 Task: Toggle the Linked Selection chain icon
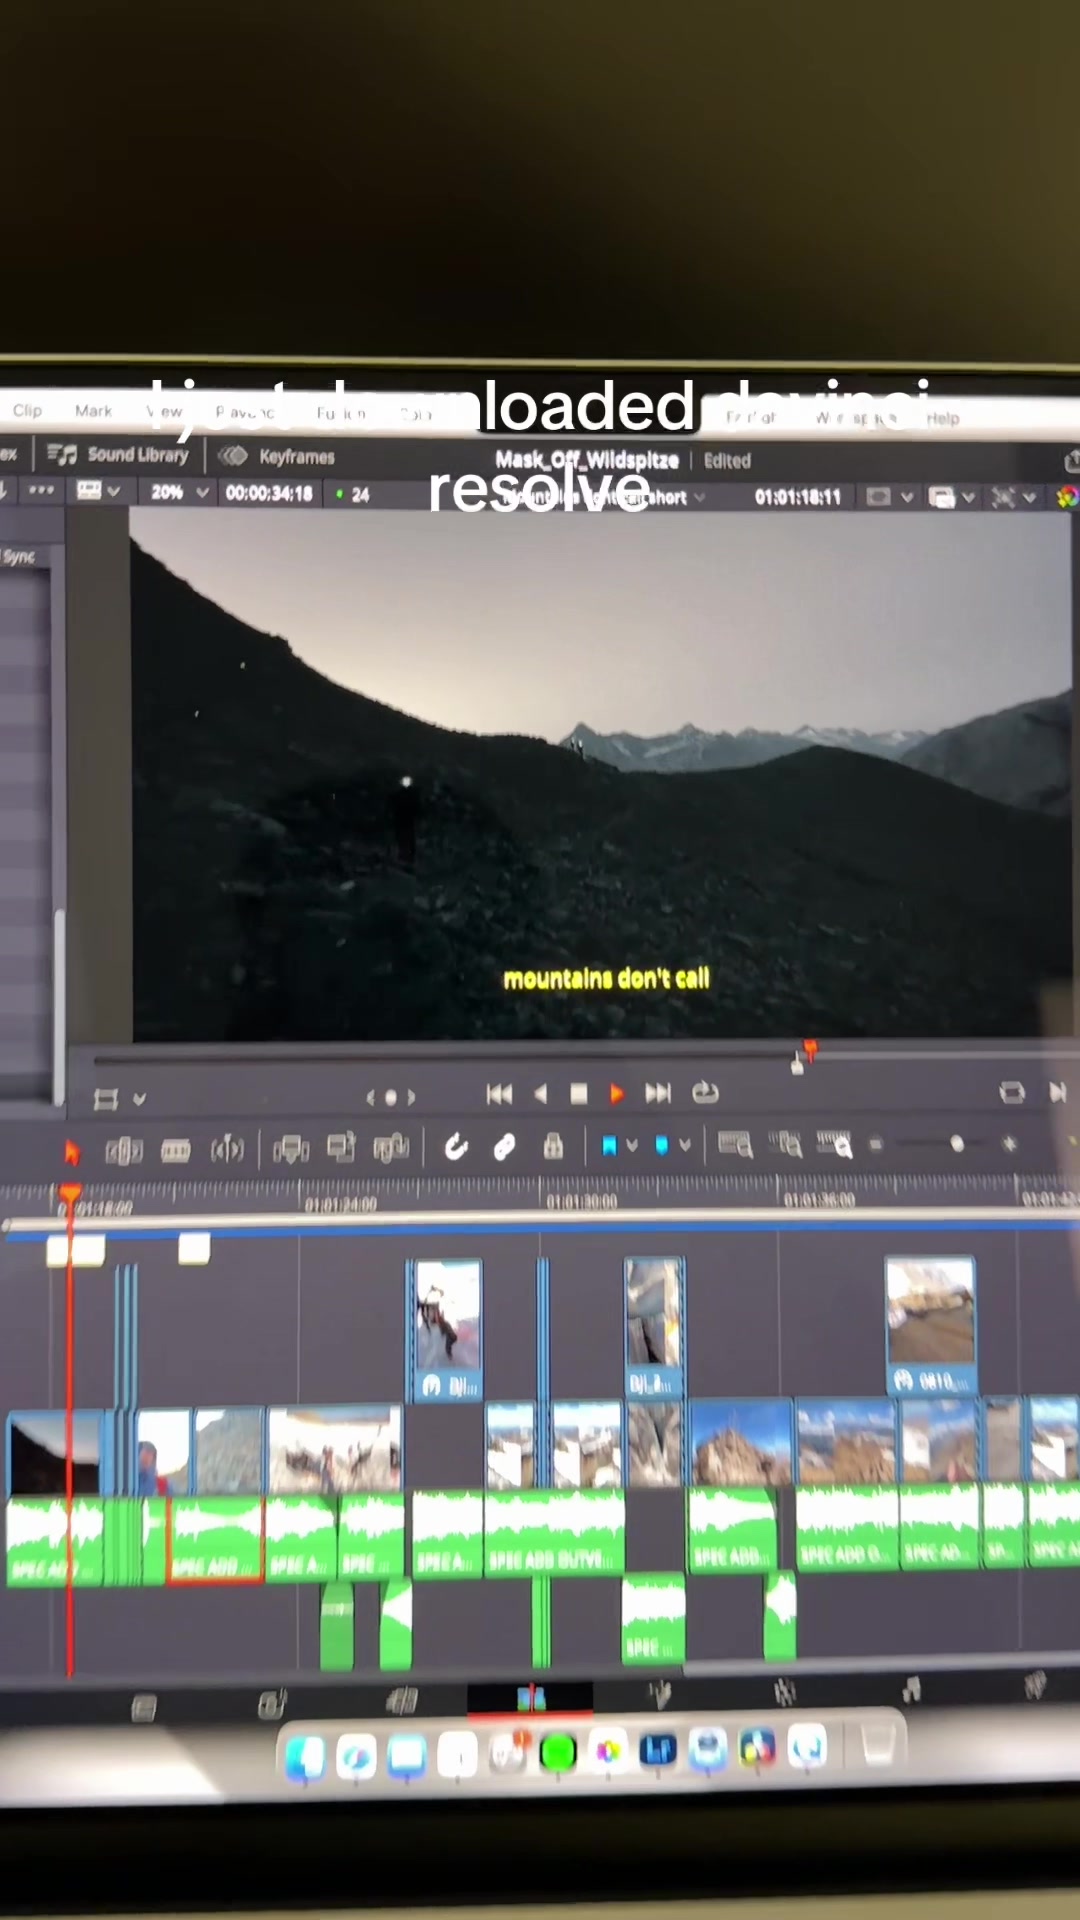tap(504, 1147)
